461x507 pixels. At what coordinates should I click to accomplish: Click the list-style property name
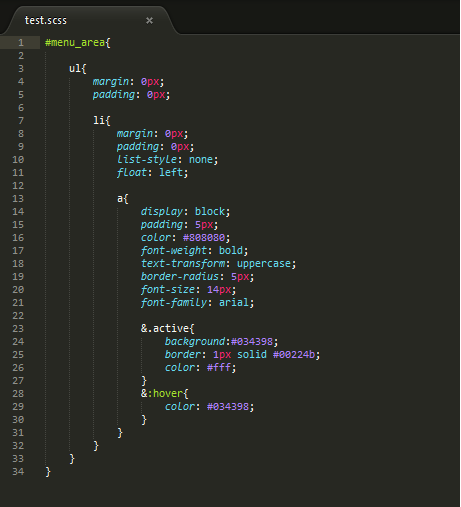147,160
